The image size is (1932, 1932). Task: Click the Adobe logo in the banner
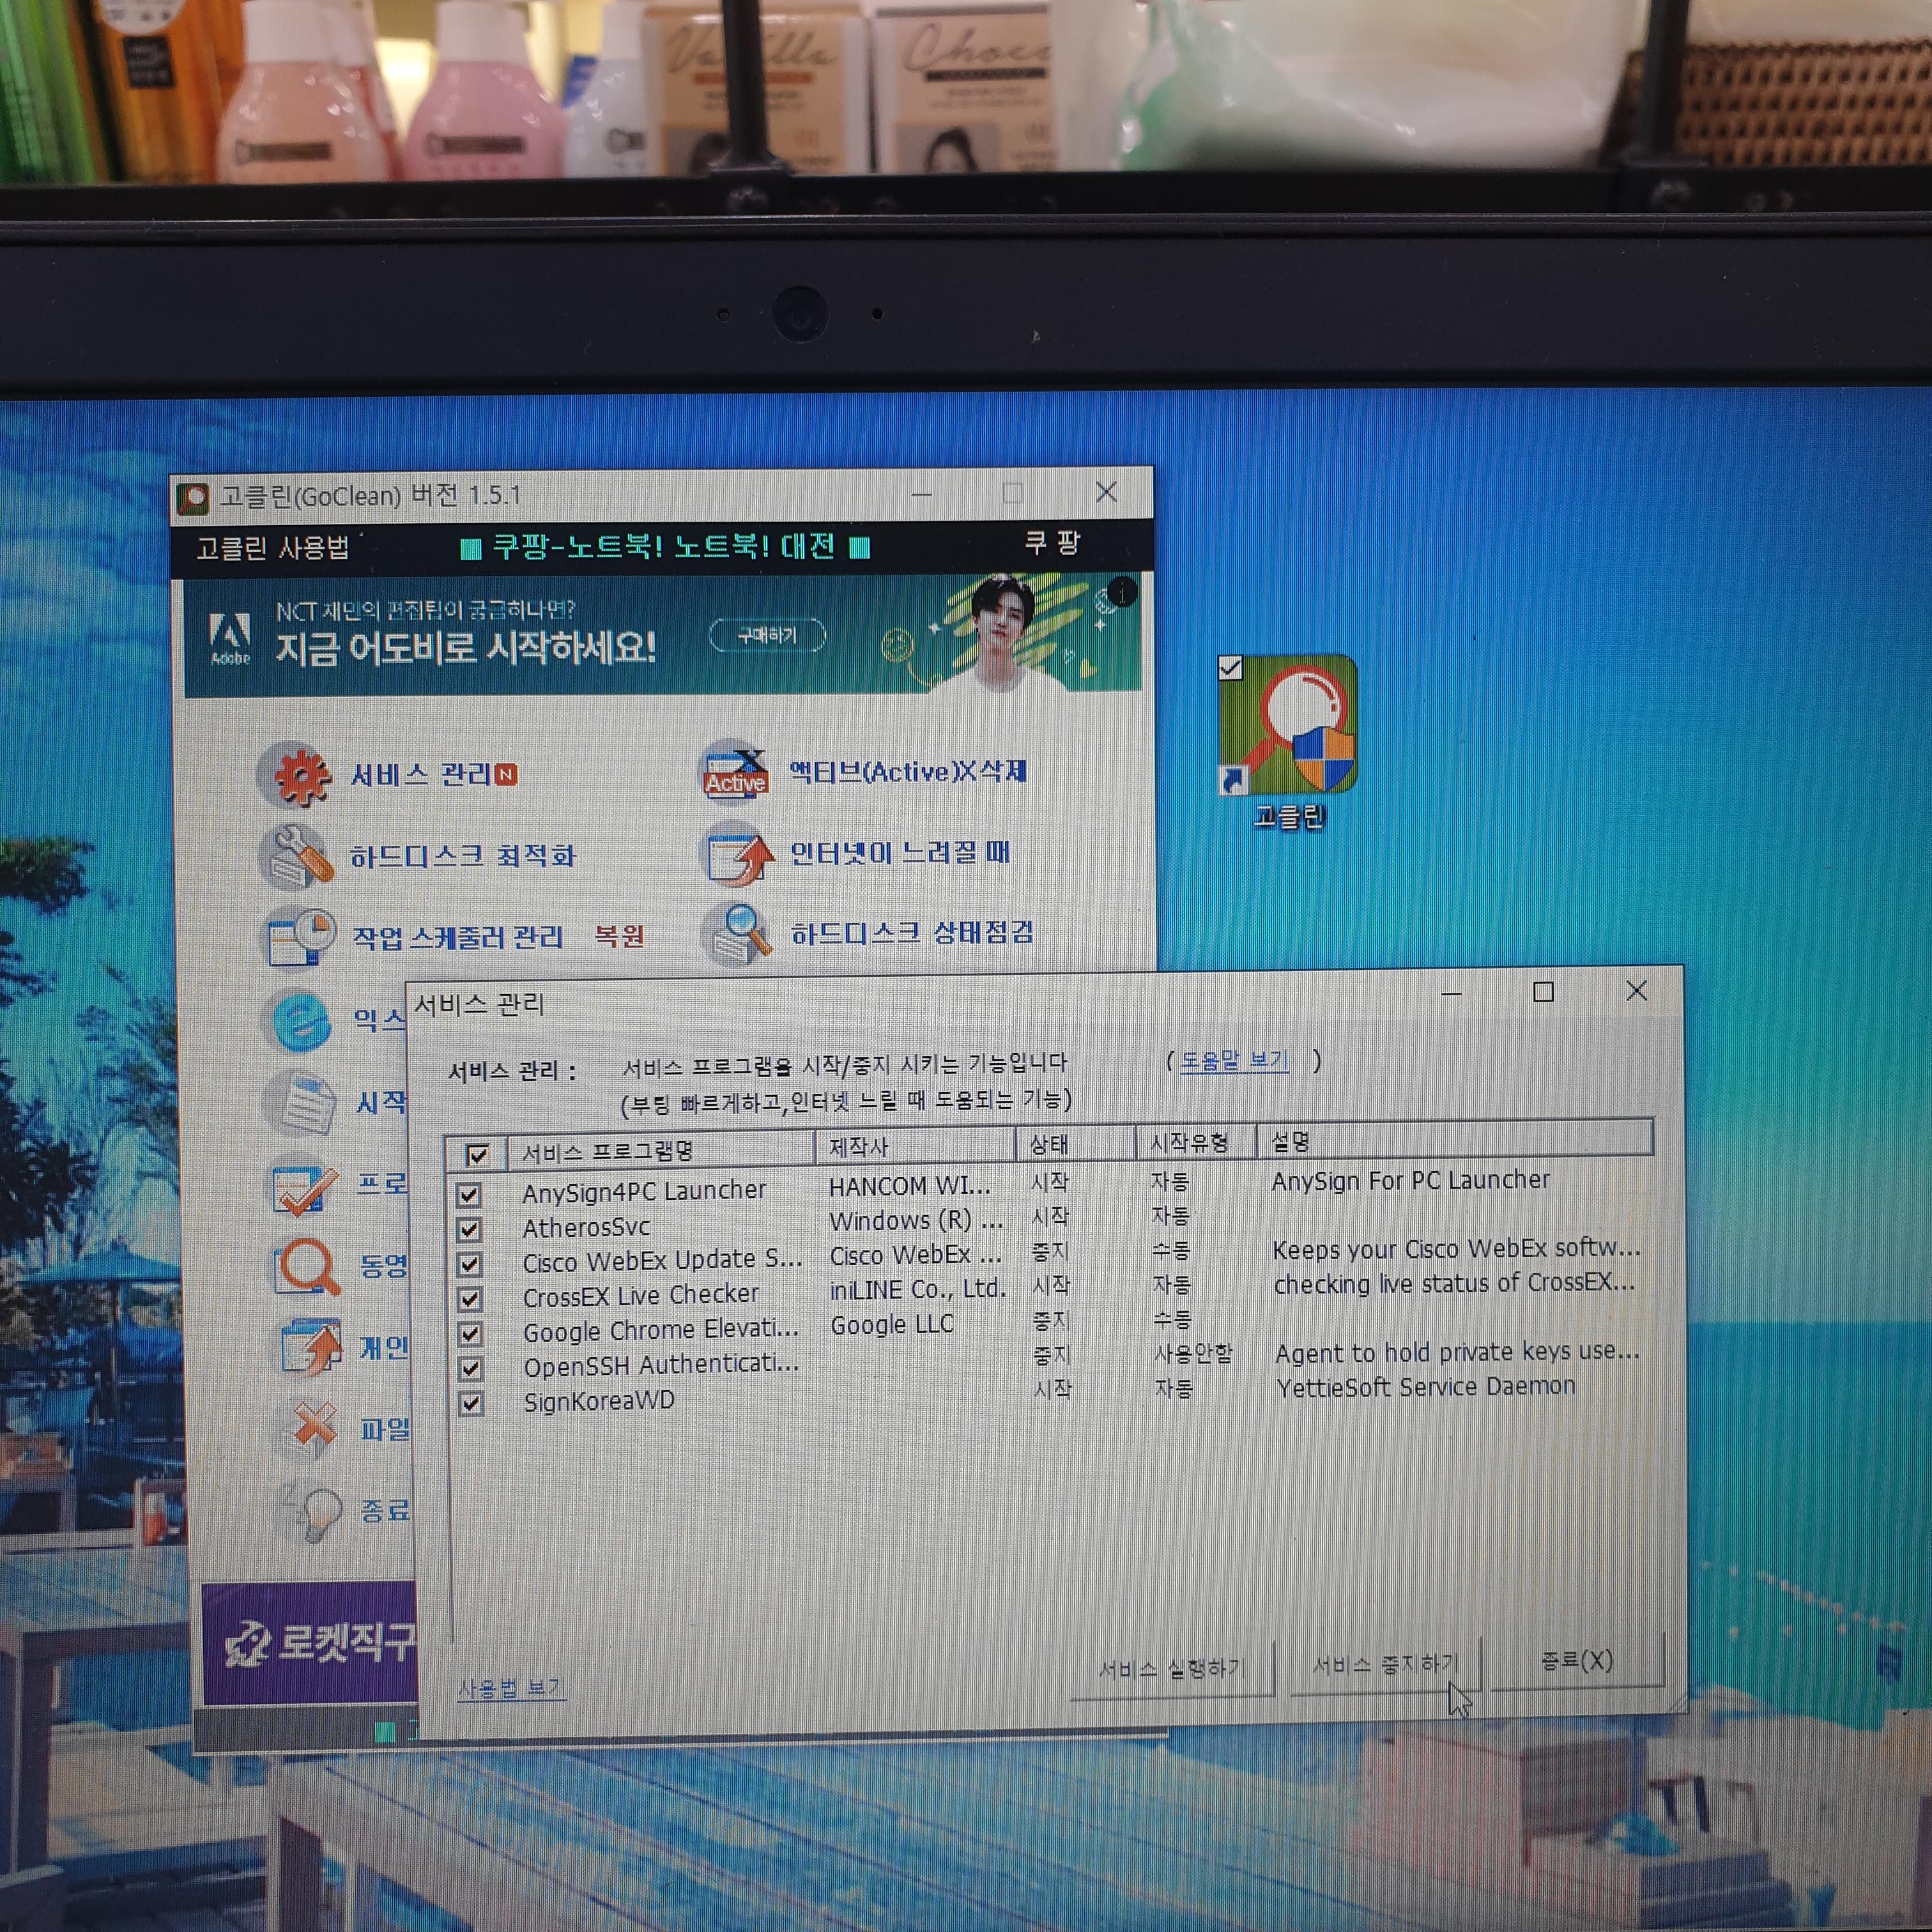coord(229,638)
